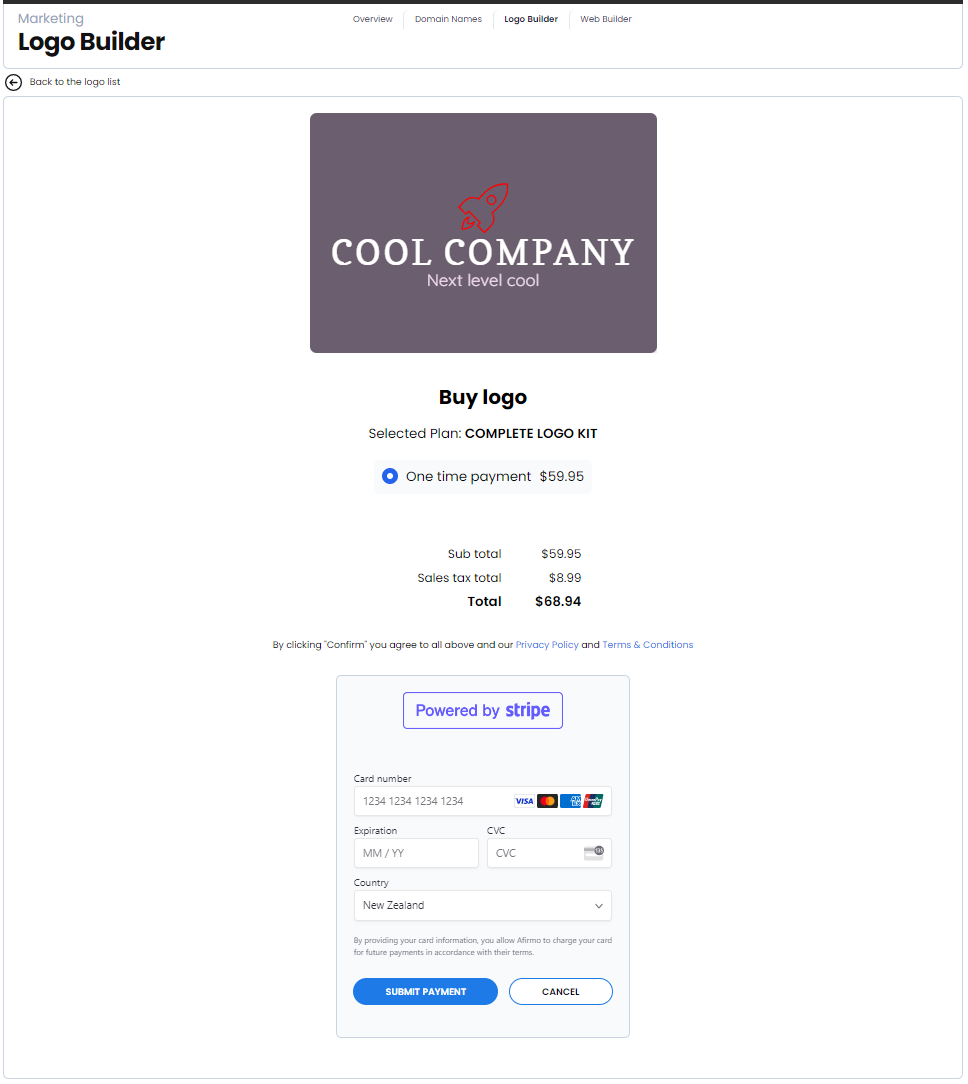Go to the Web Builder tab
Image resolution: width=968 pixels, height=1084 pixels.
click(x=606, y=19)
